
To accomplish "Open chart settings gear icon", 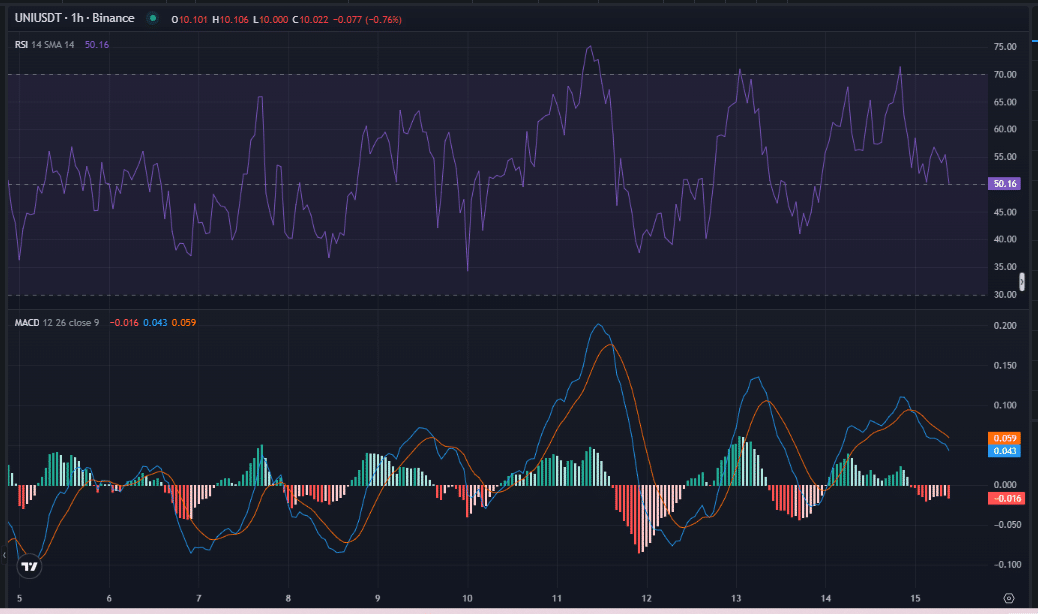I will [x=1008, y=598].
